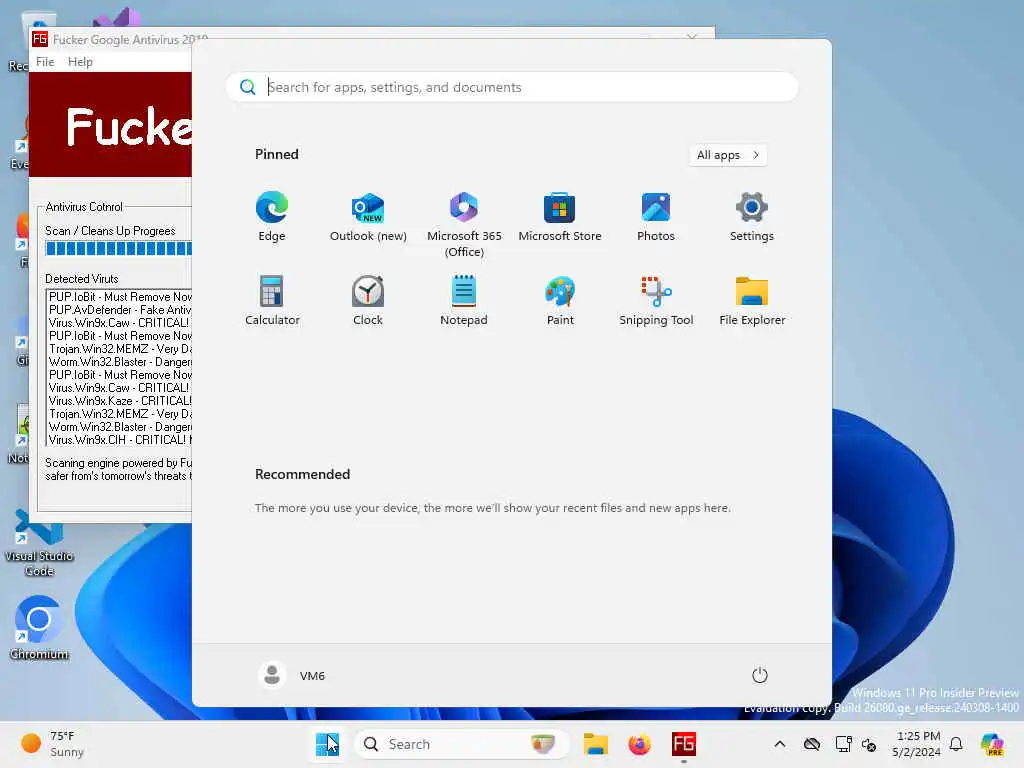
Task: Focus the Start menu search field
Action: (512, 87)
